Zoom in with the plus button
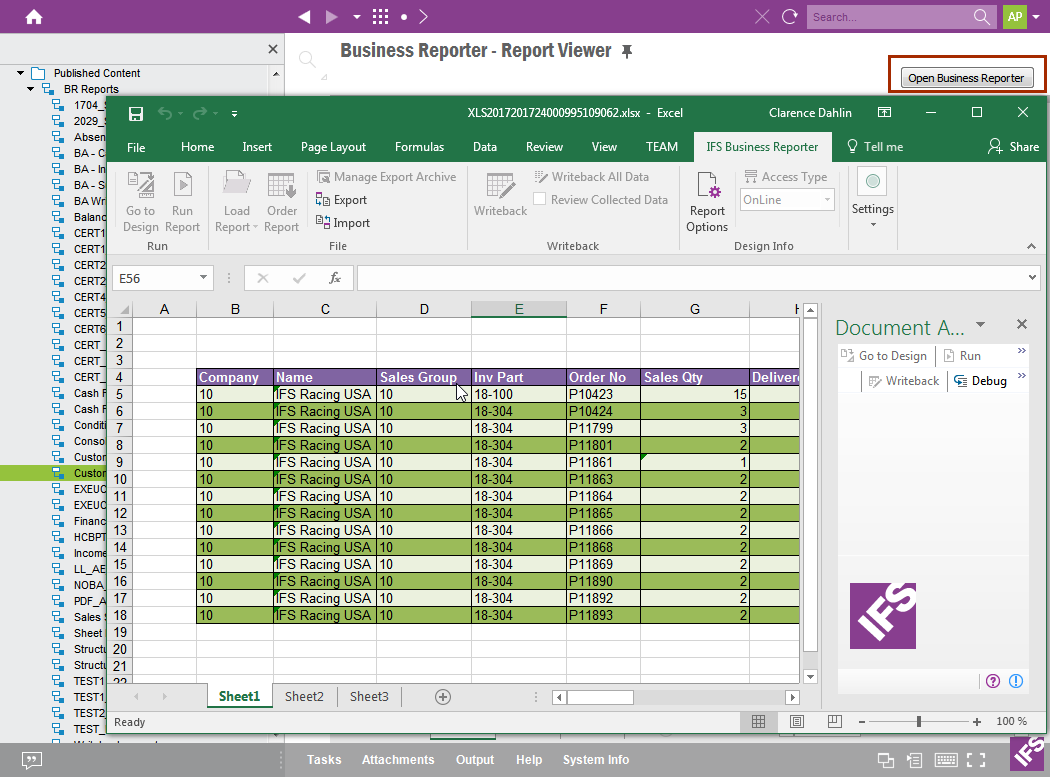 pyautogui.click(x=977, y=721)
